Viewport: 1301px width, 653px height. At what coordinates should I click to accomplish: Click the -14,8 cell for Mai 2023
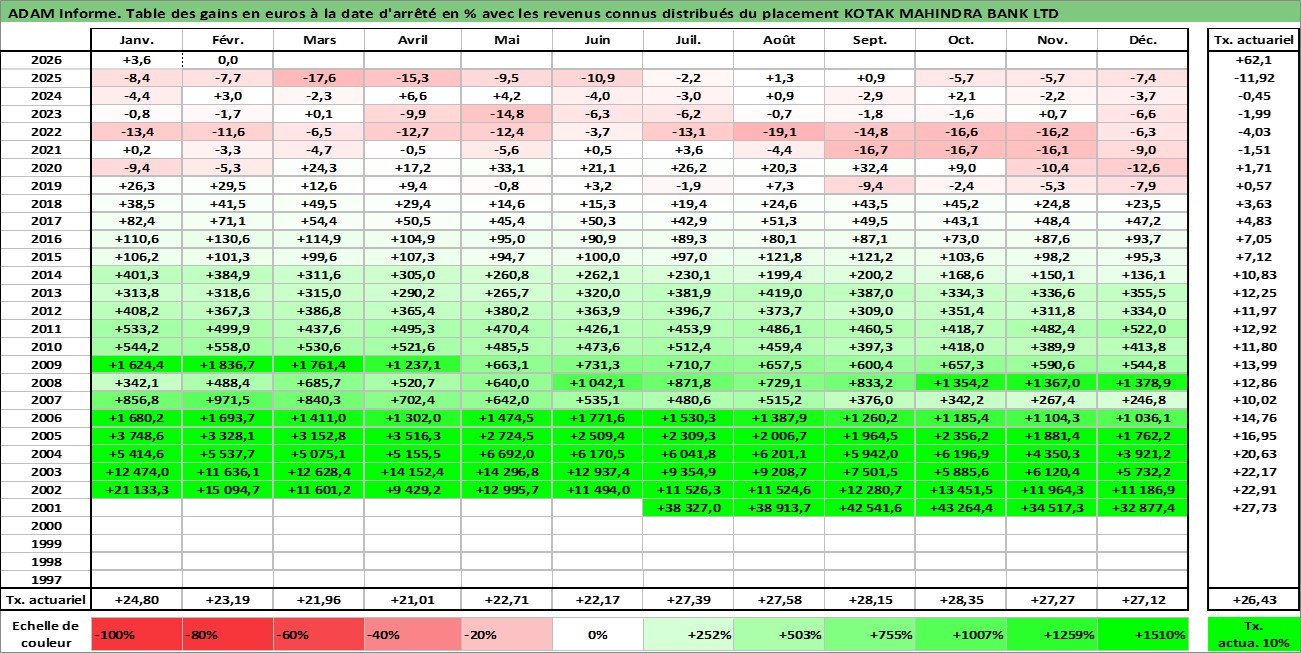pyautogui.click(x=507, y=114)
